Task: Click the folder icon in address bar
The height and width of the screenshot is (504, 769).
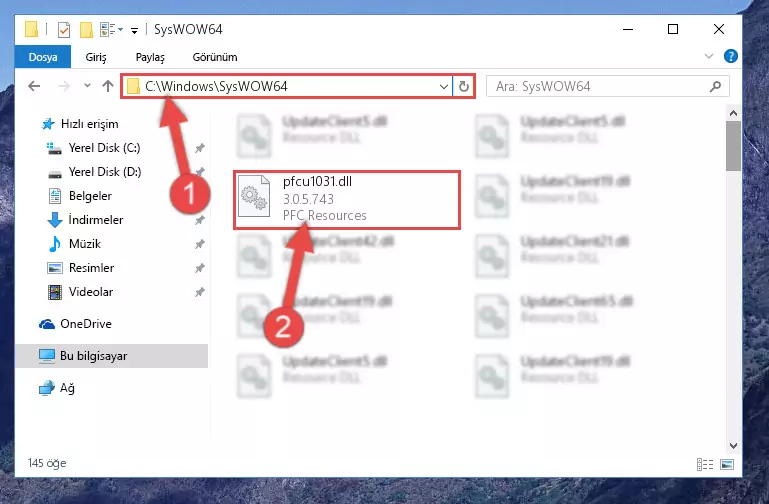Action: (x=133, y=86)
